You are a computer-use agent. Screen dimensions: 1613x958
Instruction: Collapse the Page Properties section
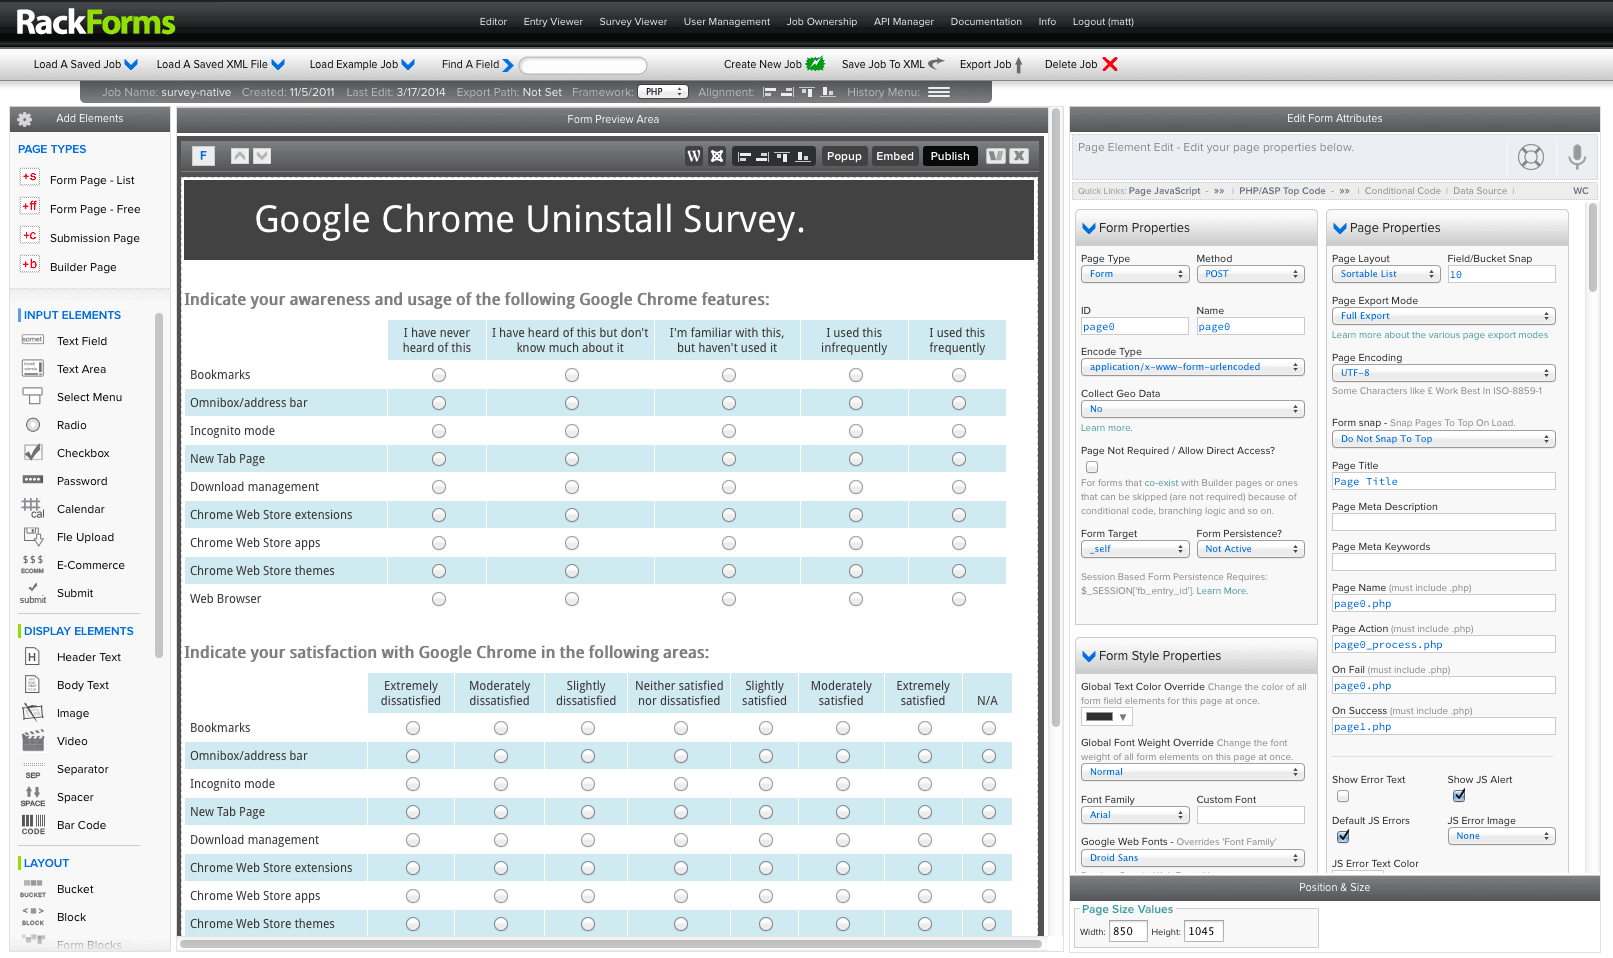point(1340,228)
